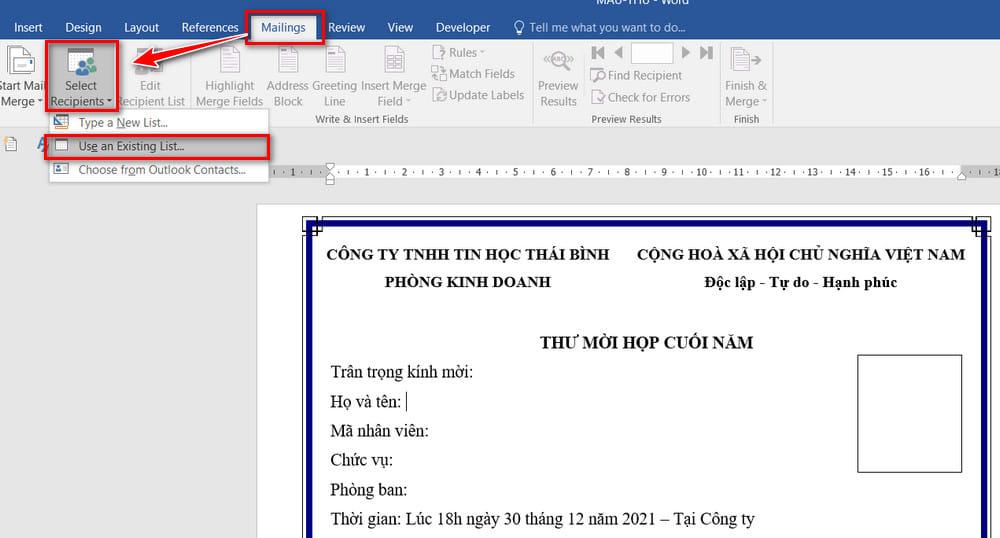Insert a Greeting Line
The width and height of the screenshot is (1000, 538).
[x=335, y=78]
